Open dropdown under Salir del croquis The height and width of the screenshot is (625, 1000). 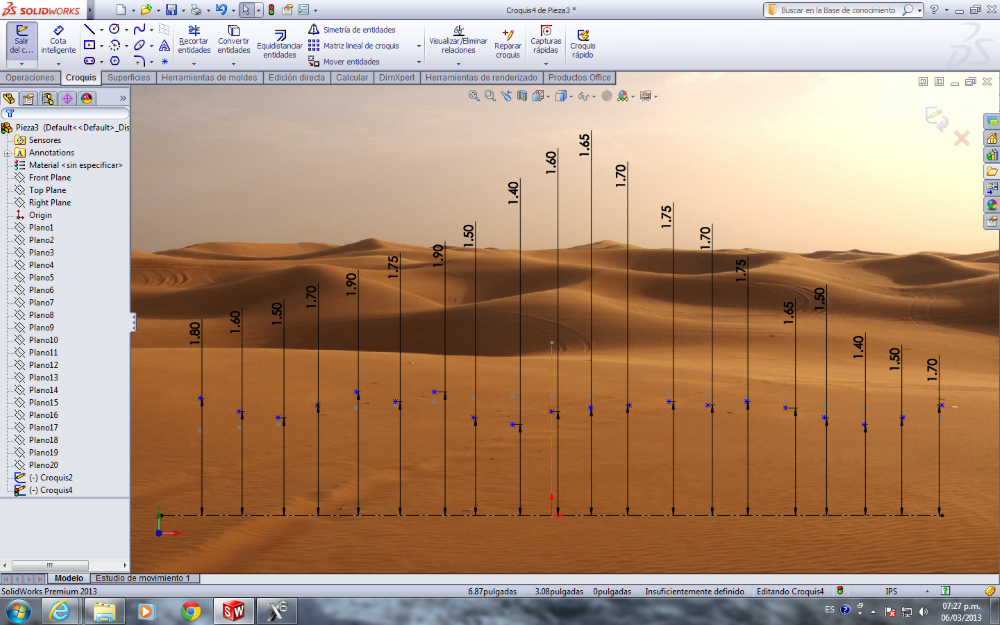click(22, 64)
